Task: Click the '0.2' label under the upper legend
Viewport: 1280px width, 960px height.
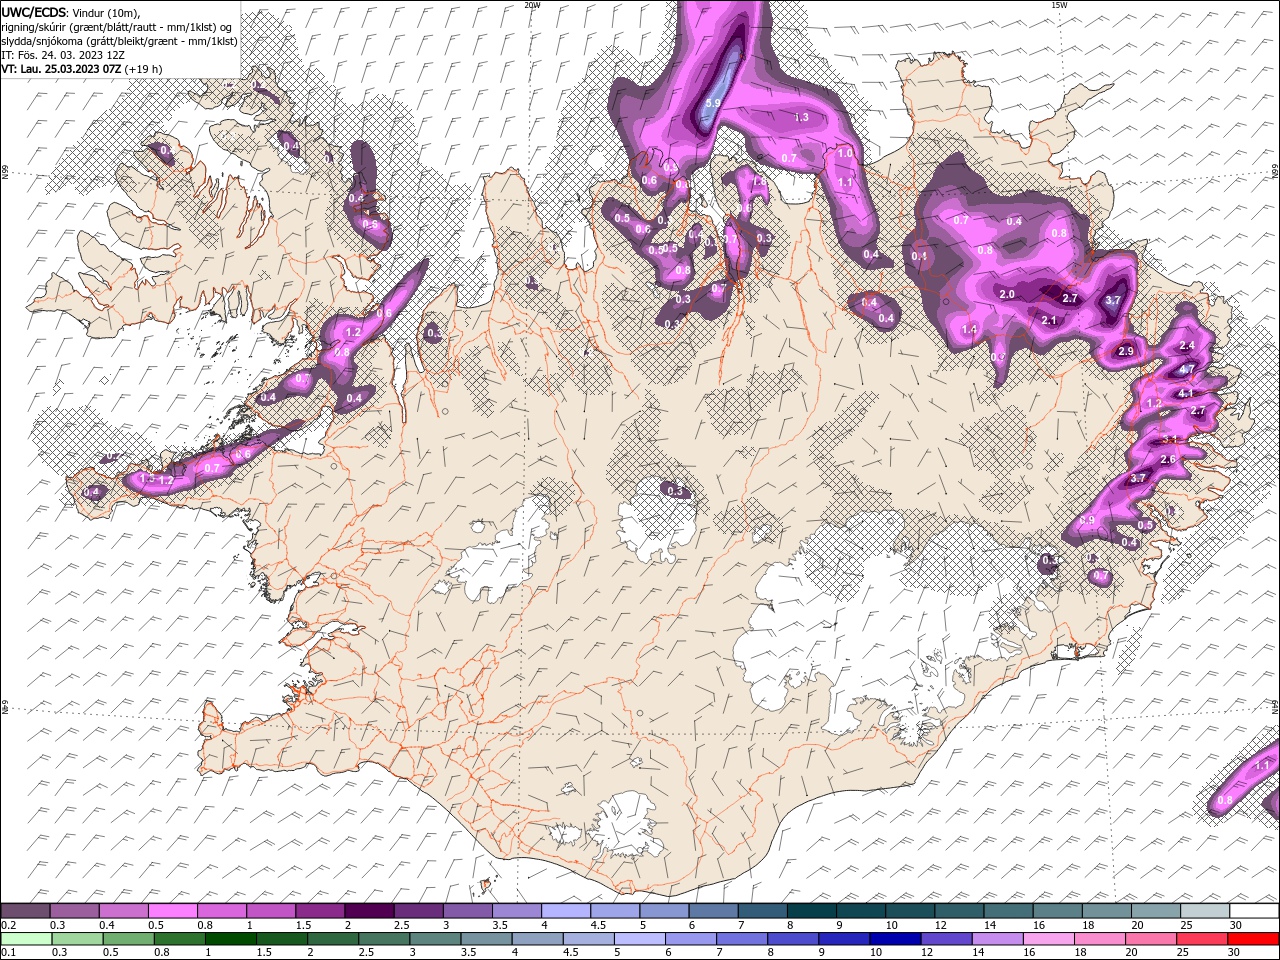Action: pyautogui.click(x=9, y=925)
